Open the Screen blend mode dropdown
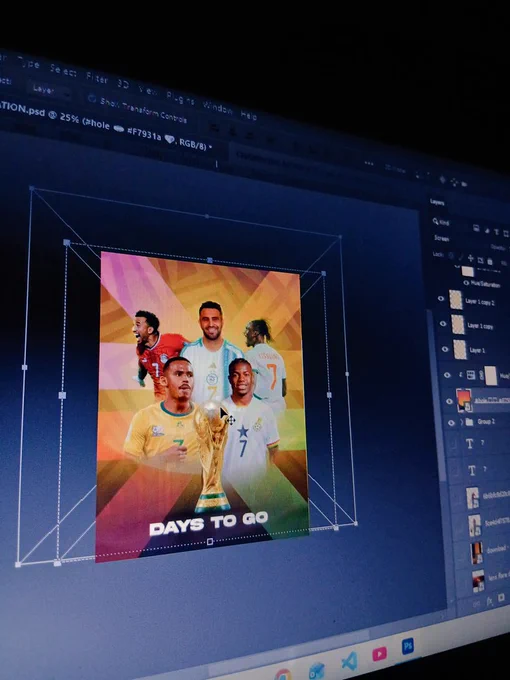 [x=442, y=238]
